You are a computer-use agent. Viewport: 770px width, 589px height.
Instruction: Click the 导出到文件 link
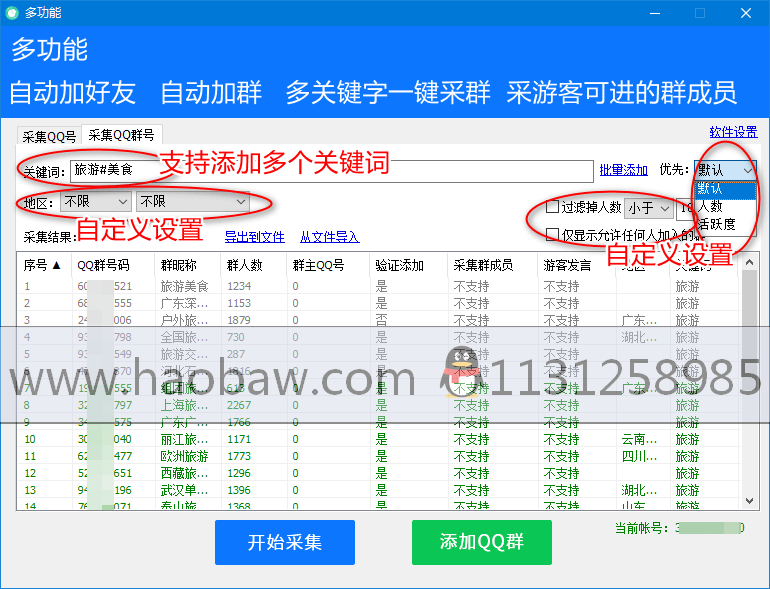coord(254,237)
